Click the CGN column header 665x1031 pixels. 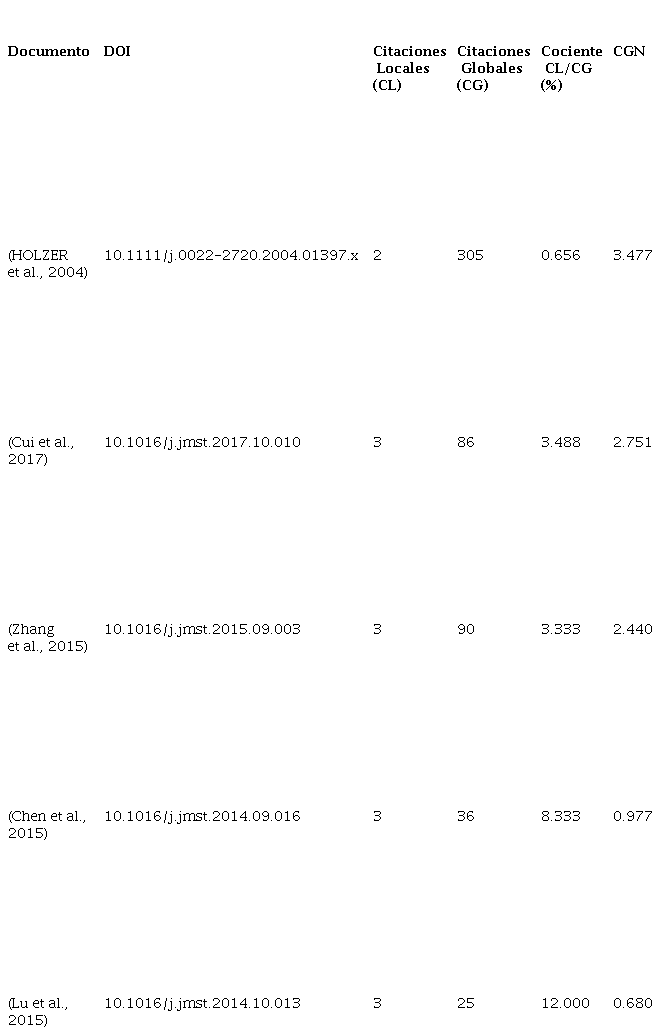click(x=629, y=51)
